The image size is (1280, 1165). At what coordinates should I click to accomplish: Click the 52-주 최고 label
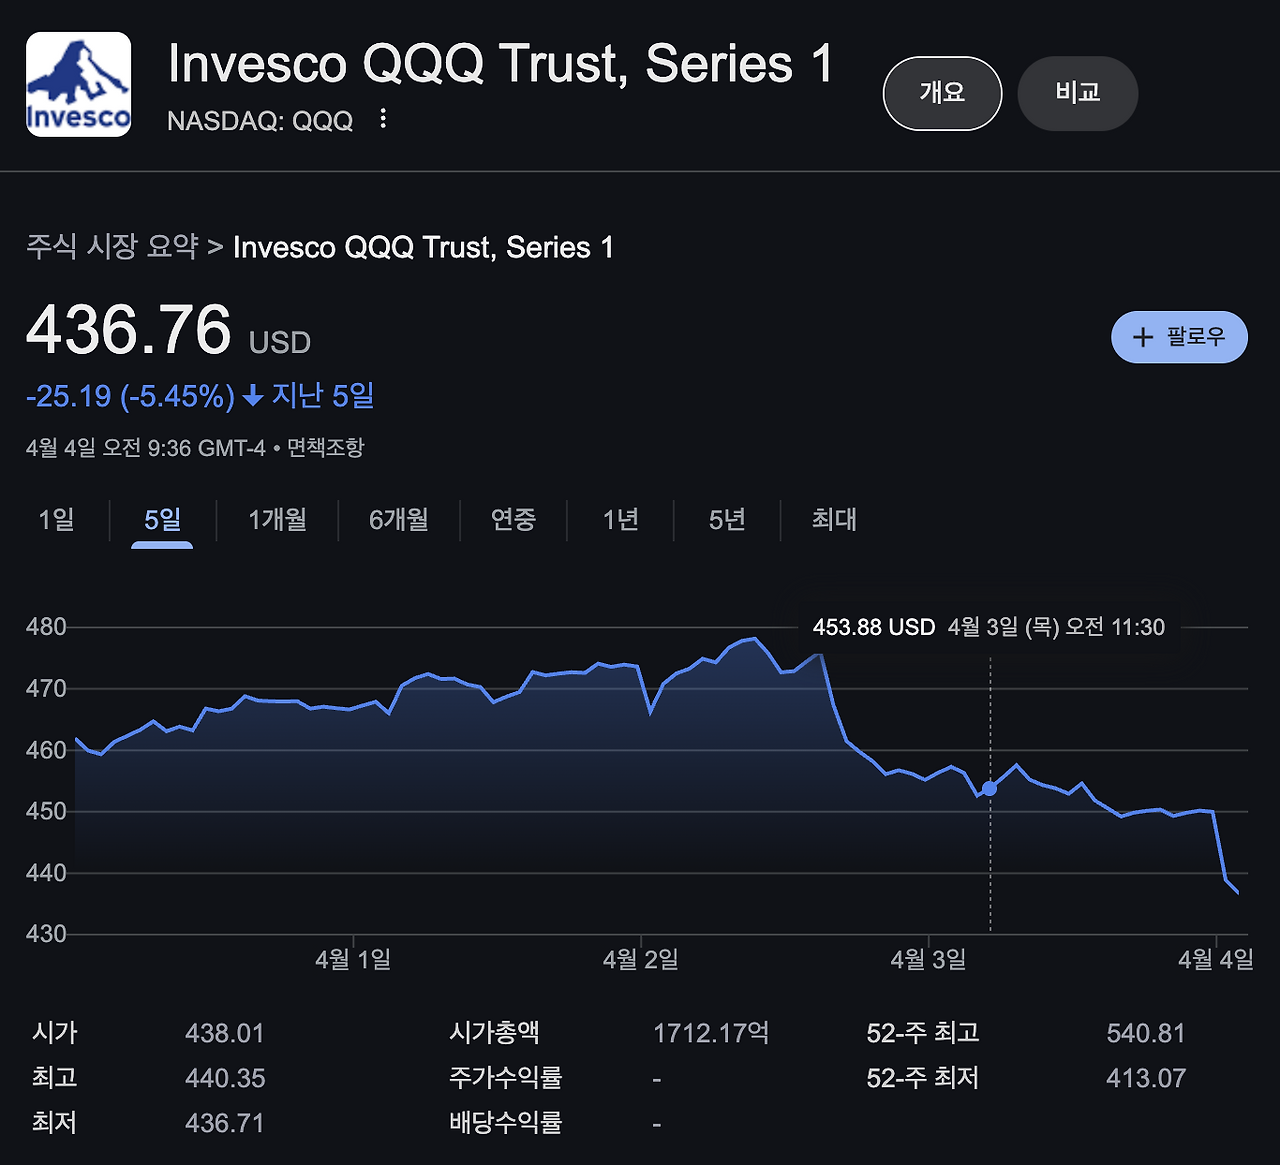(x=923, y=1033)
